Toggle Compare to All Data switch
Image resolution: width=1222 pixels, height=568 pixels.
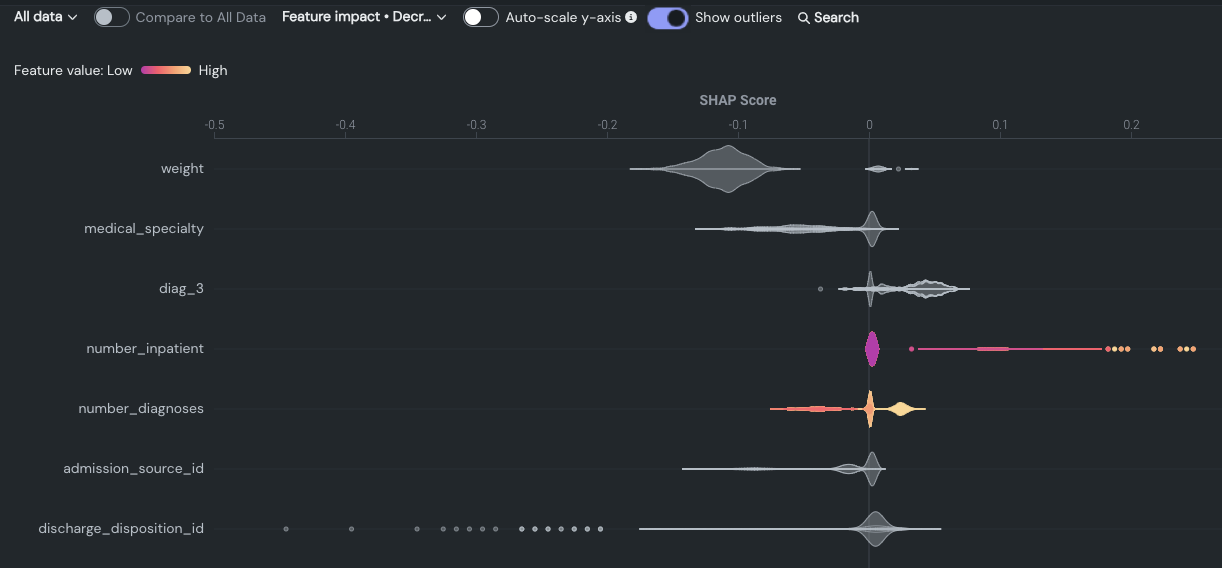(111, 18)
